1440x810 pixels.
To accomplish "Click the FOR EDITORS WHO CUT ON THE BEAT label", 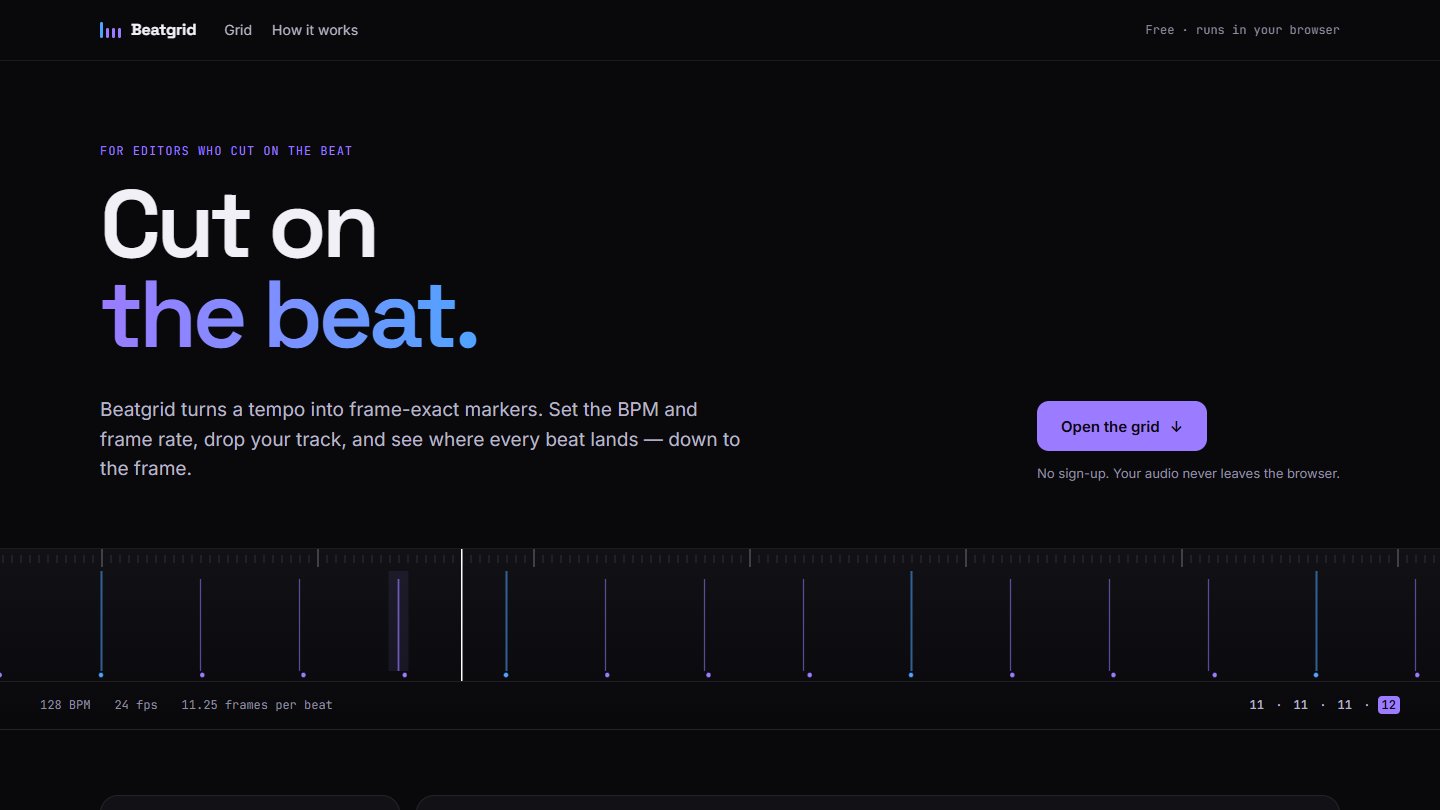I will tap(226, 151).
